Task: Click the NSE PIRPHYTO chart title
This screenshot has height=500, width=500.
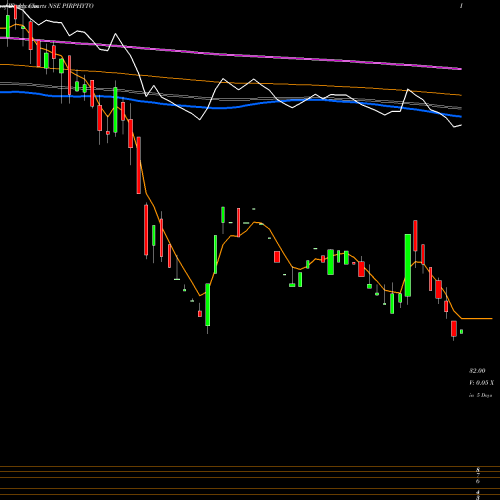Action: pyautogui.click(x=71, y=6)
